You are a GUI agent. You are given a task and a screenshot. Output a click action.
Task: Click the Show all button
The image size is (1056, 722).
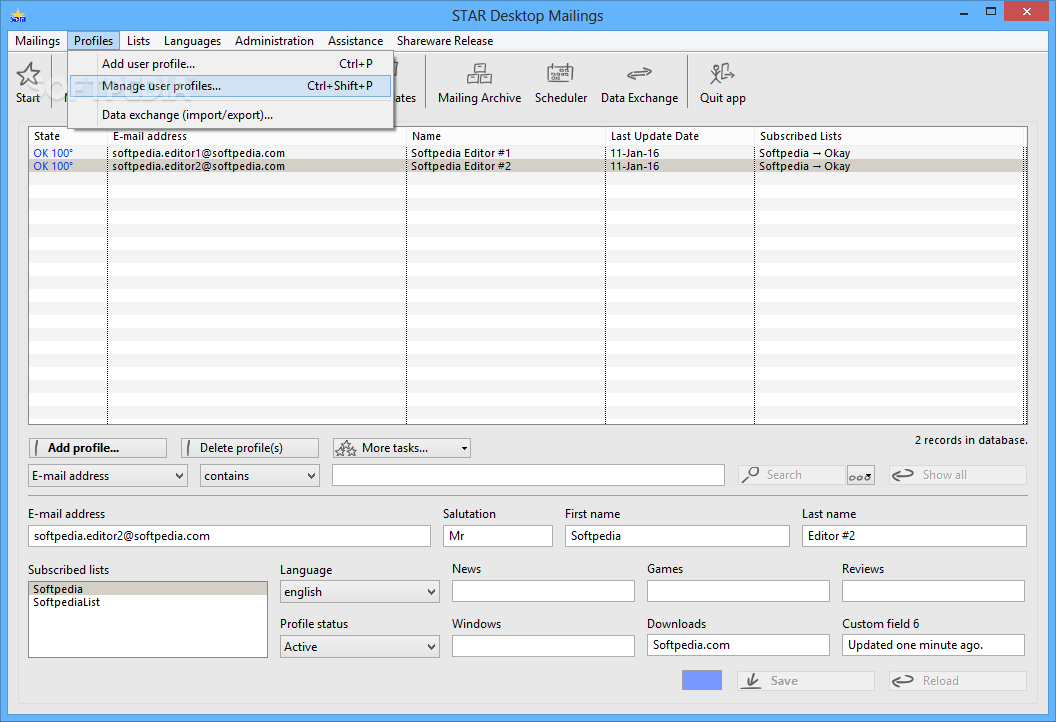958,475
